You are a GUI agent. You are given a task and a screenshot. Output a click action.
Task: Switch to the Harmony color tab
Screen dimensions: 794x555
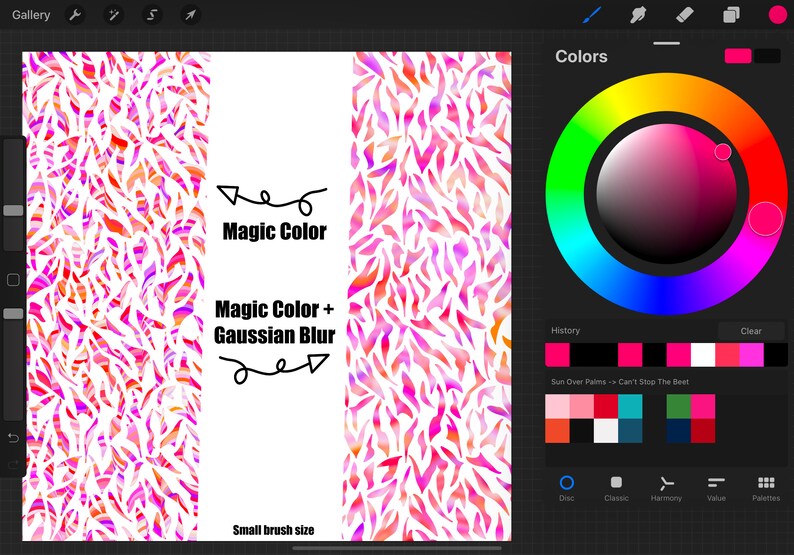pyautogui.click(x=666, y=488)
